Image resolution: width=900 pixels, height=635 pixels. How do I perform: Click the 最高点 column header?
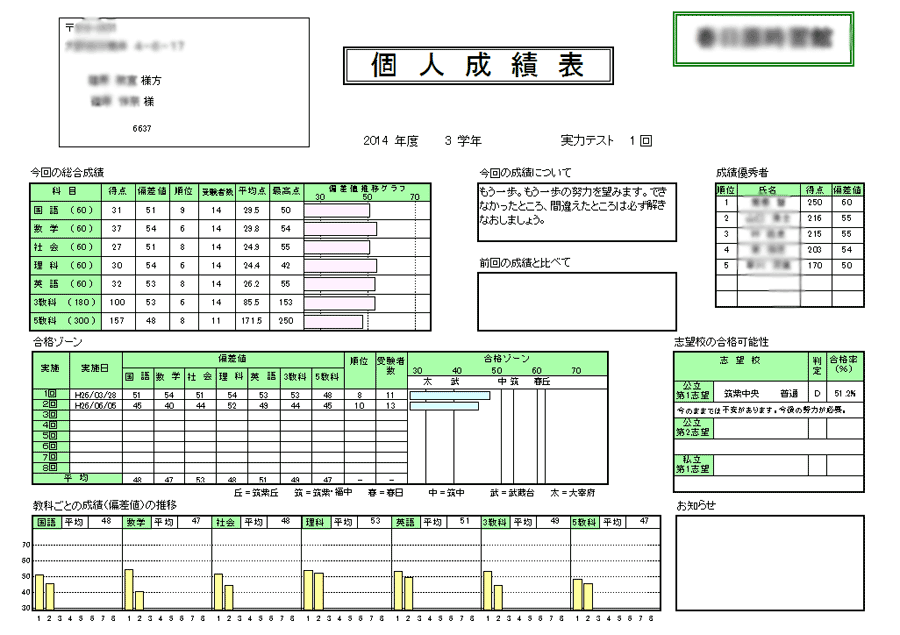click(285, 190)
